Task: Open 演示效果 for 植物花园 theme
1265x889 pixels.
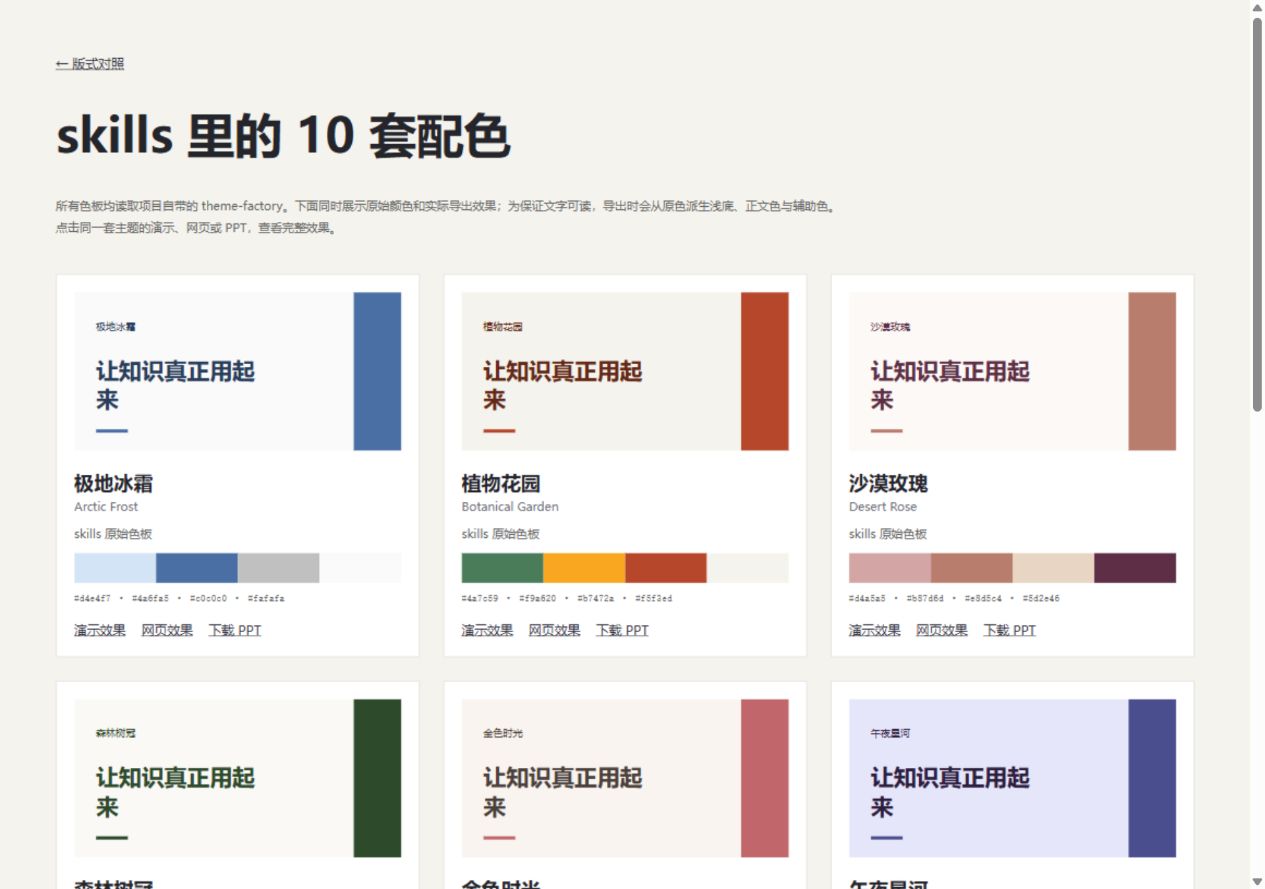Action: (x=487, y=630)
